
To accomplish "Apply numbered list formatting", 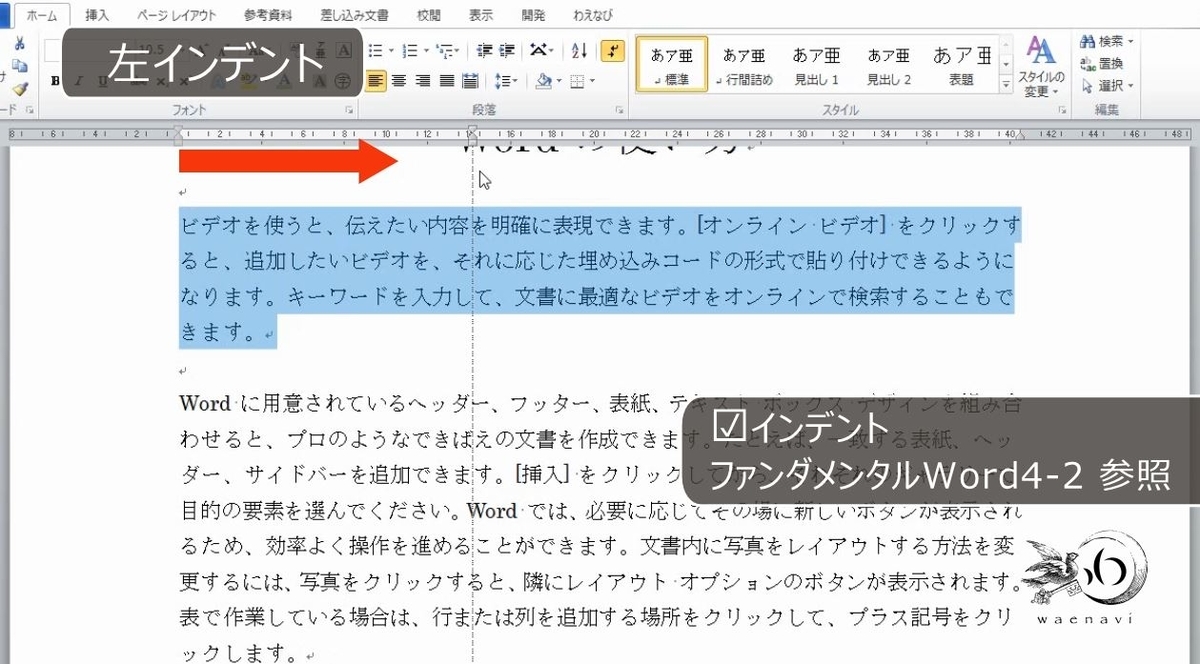I will [x=408, y=50].
